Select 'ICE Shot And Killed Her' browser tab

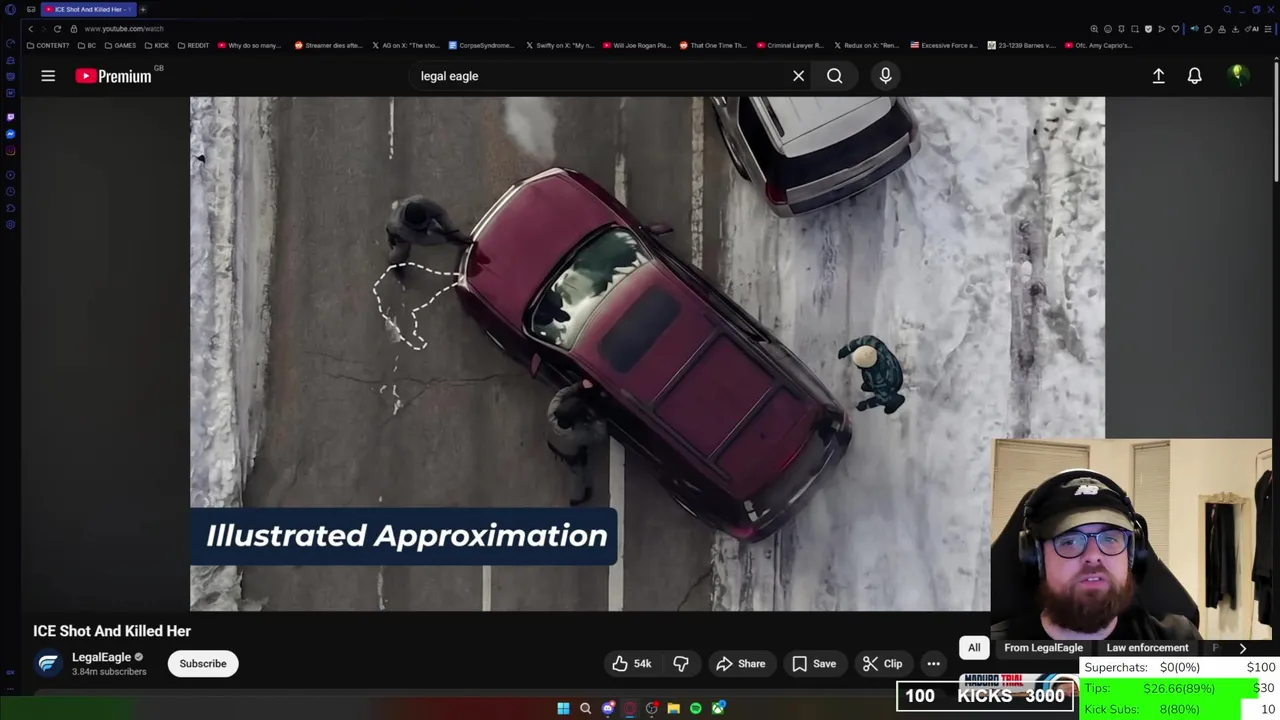pyautogui.click(x=89, y=9)
